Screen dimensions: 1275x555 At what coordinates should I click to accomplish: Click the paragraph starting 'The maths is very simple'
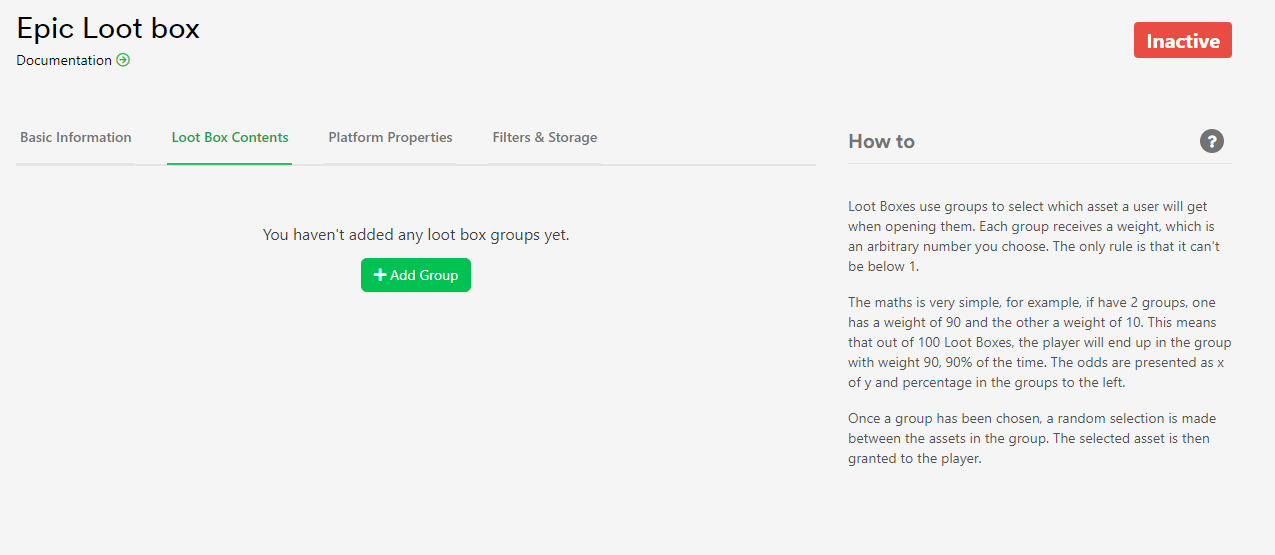(1040, 341)
